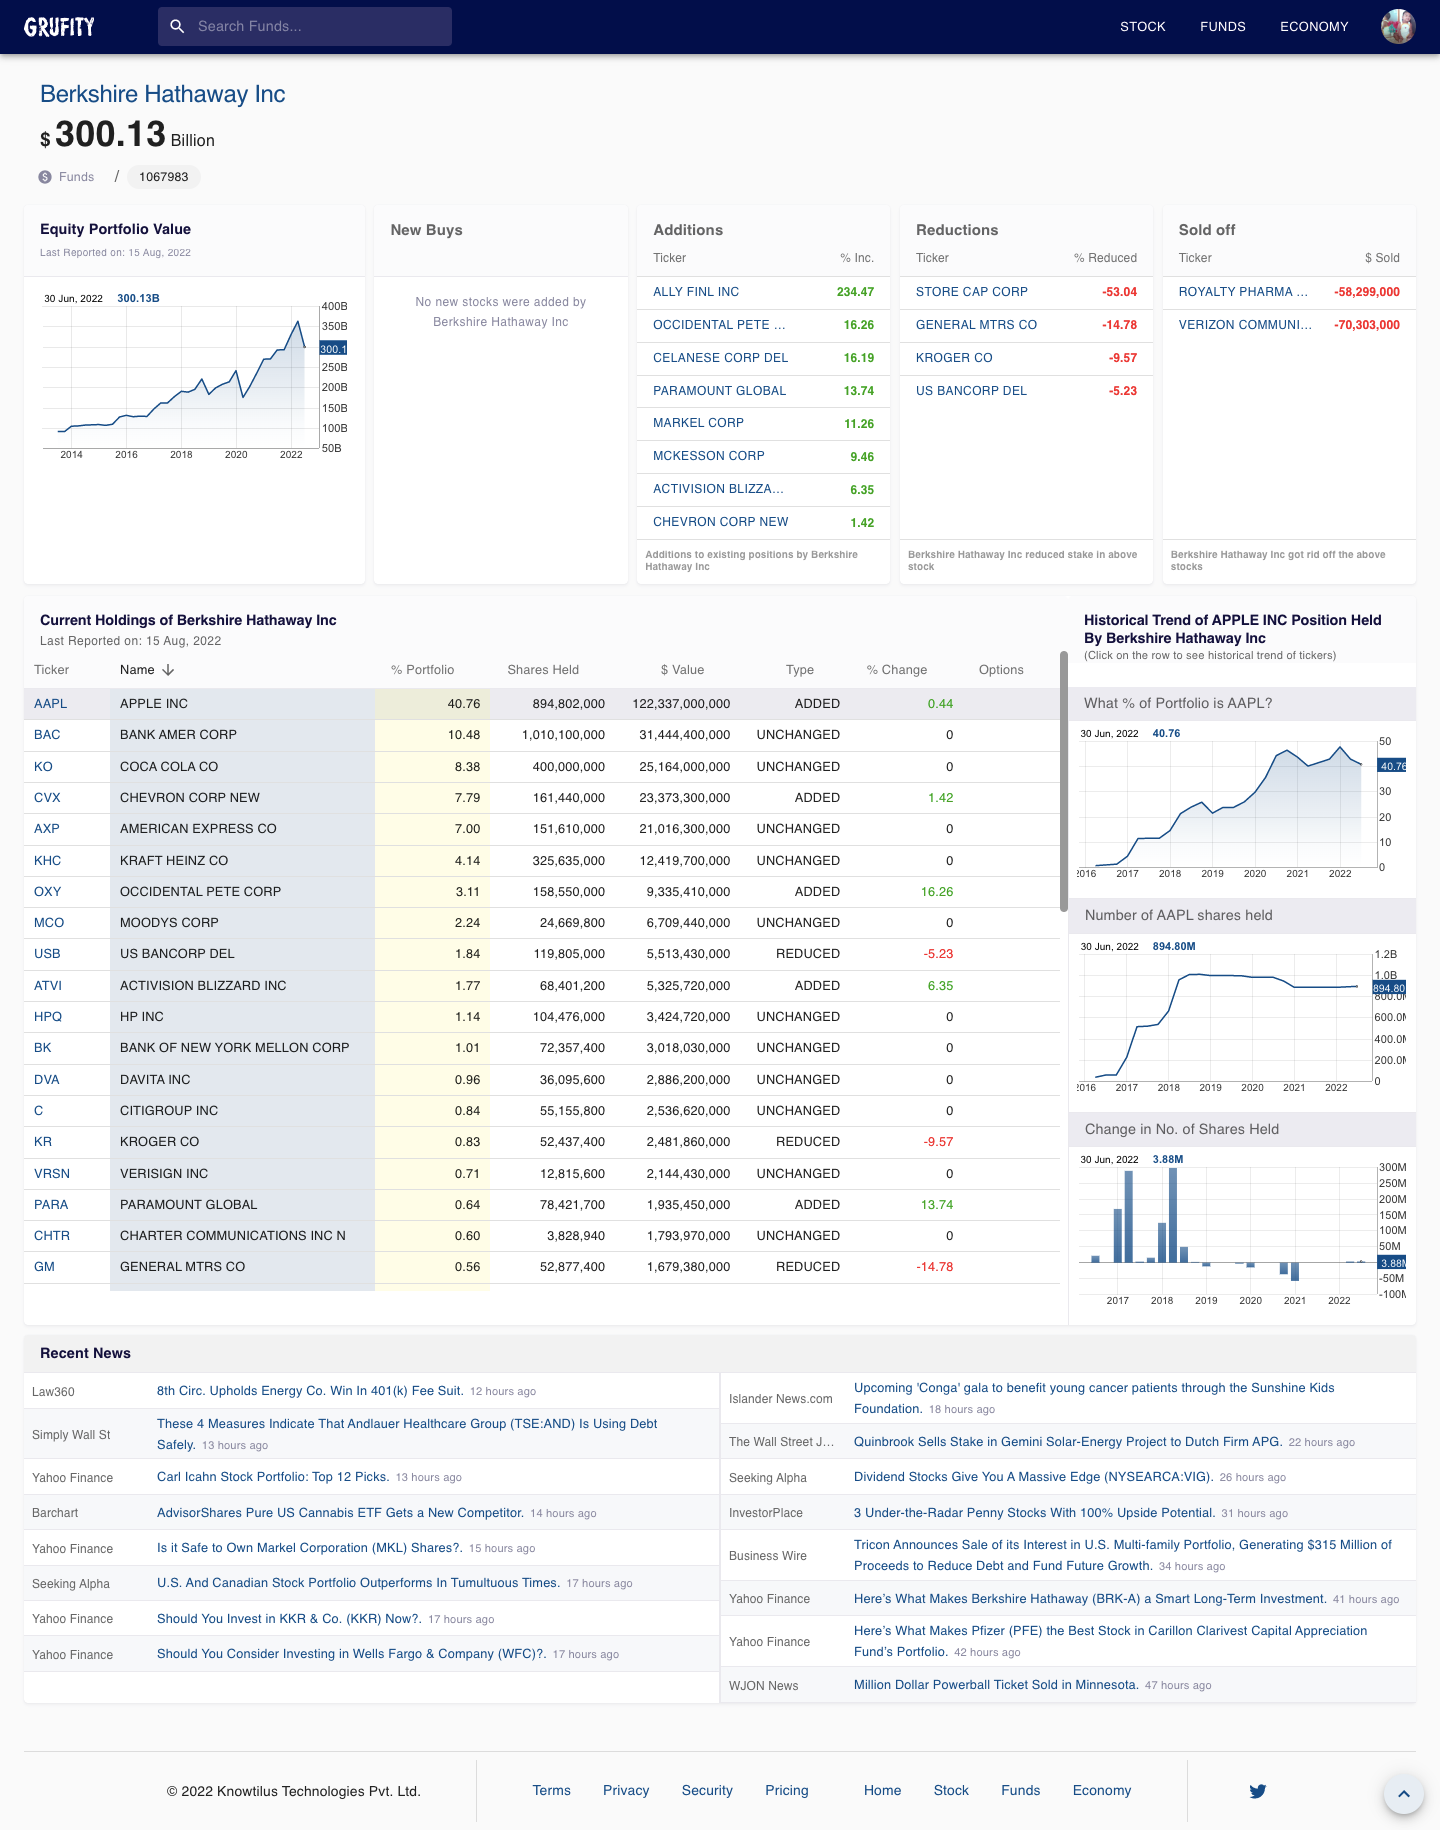The height and width of the screenshot is (1830, 1440).
Task: Click the DVA ticker link
Action: 47,1080
